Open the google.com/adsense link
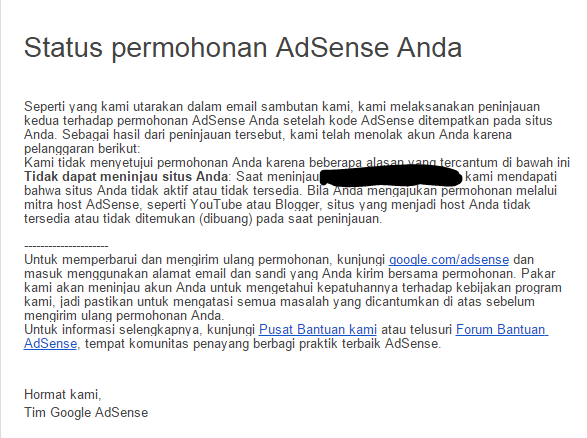587x438 pixels. [x=449, y=259]
